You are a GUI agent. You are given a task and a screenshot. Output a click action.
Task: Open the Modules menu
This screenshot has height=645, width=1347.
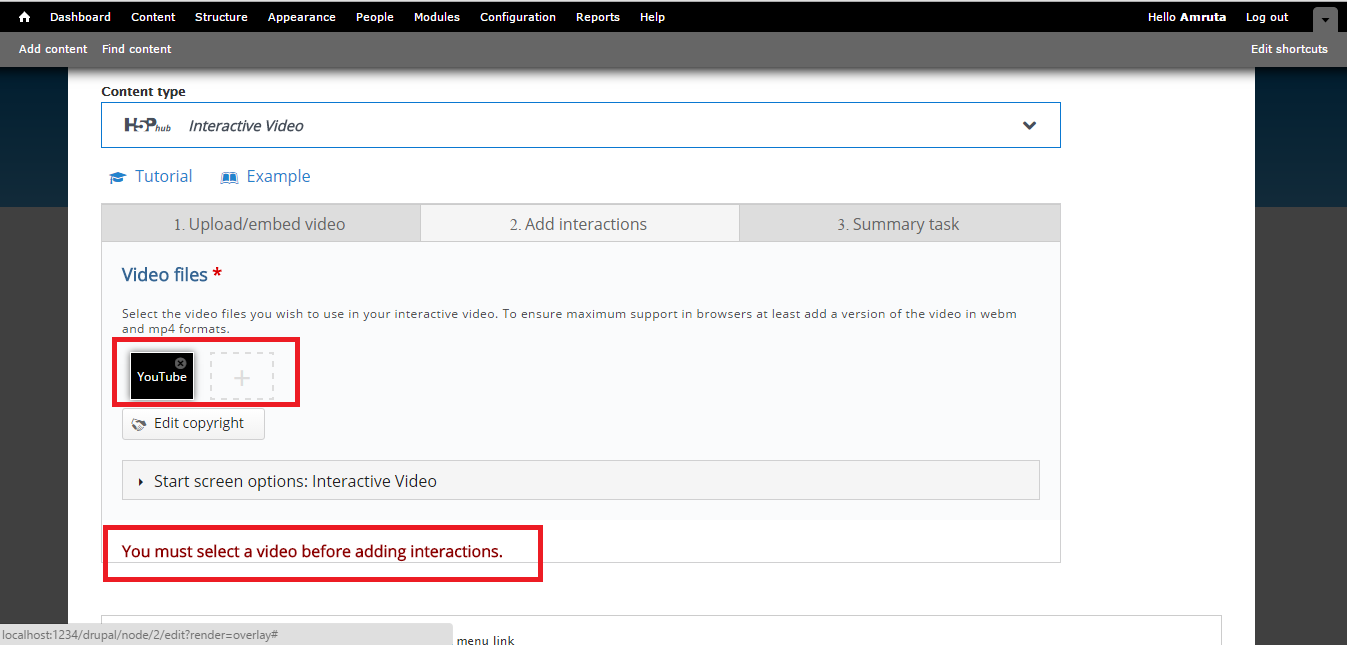[x=437, y=17]
